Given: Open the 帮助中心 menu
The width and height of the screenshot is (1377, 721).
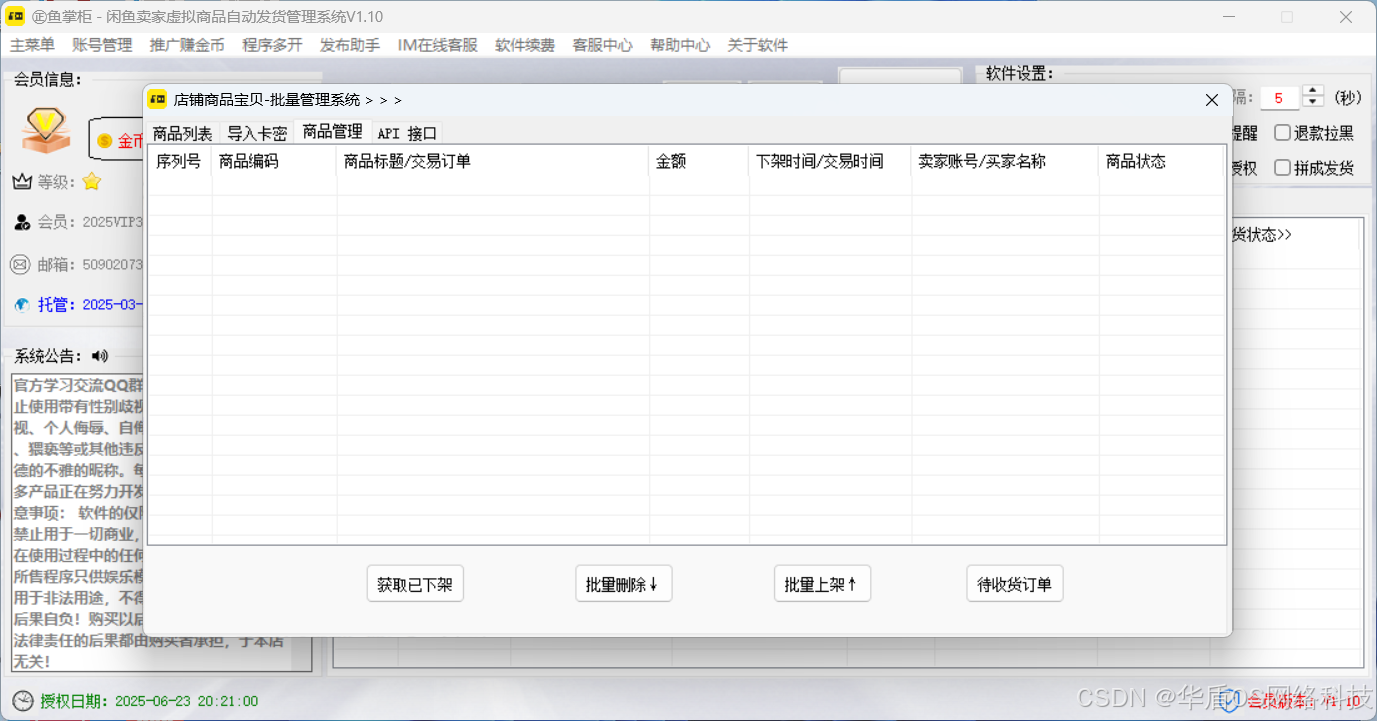Looking at the screenshot, I should [x=680, y=45].
